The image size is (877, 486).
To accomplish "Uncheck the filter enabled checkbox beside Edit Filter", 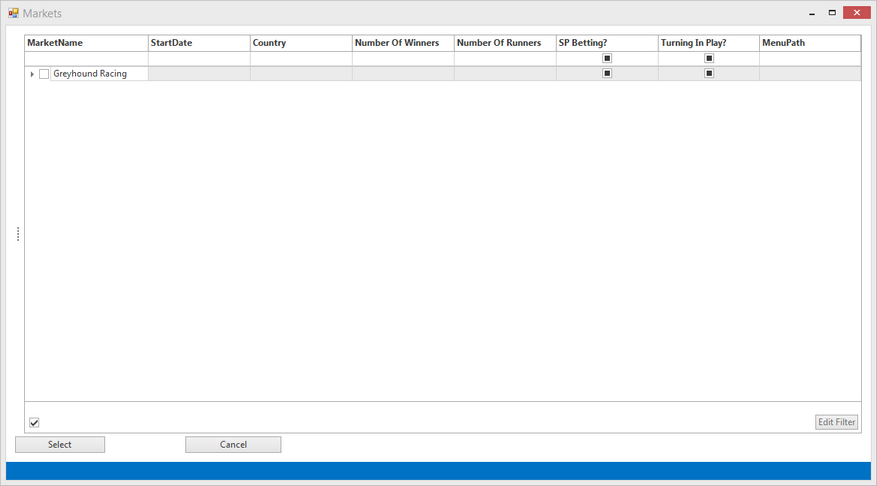I will pyautogui.click(x=34, y=422).
